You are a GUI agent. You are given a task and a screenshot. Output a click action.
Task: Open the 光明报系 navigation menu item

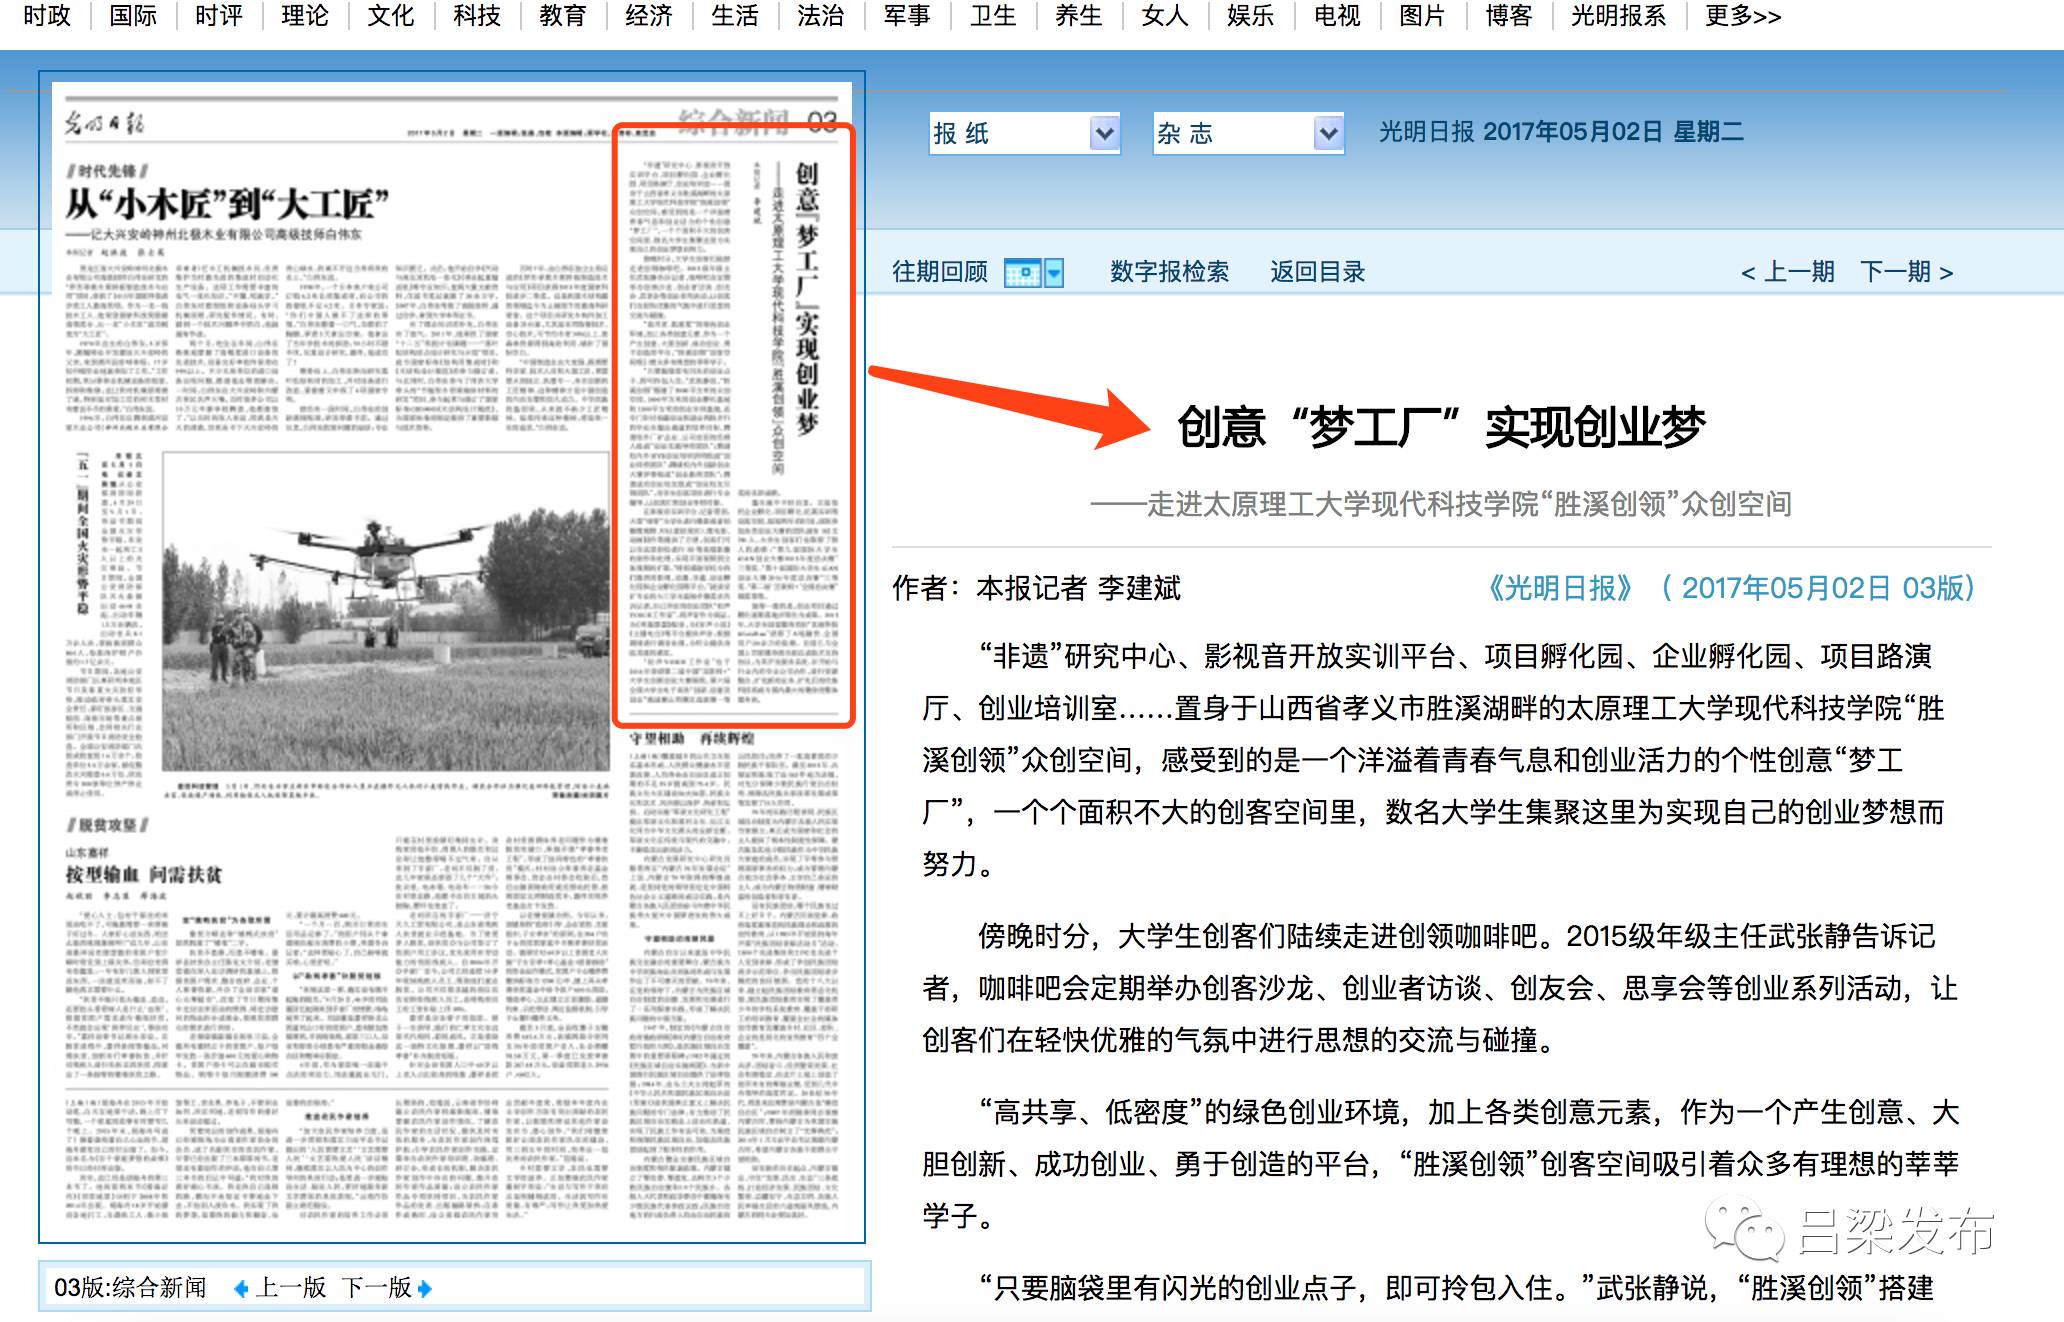click(x=1618, y=16)
